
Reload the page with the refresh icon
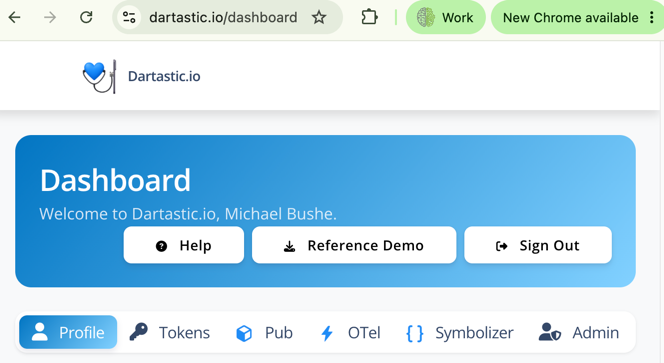point(86,17)
